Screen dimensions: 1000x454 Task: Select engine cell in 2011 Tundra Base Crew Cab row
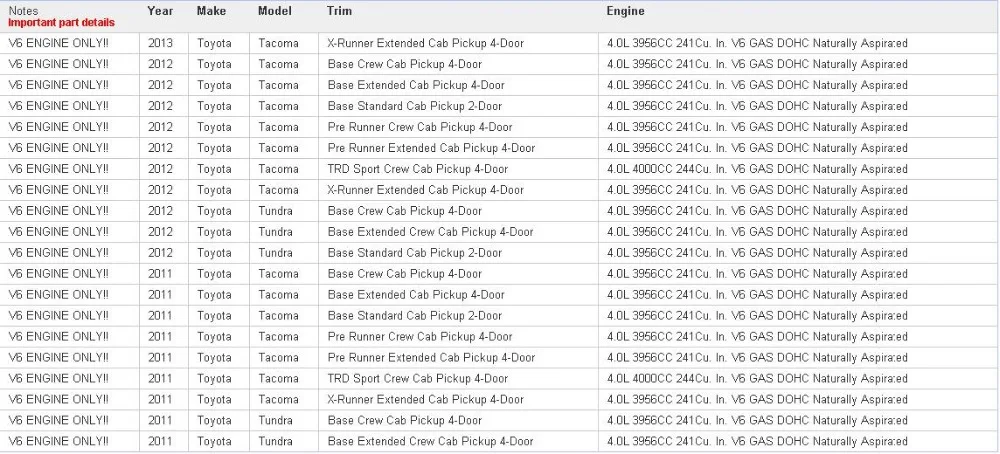(757, 421)
